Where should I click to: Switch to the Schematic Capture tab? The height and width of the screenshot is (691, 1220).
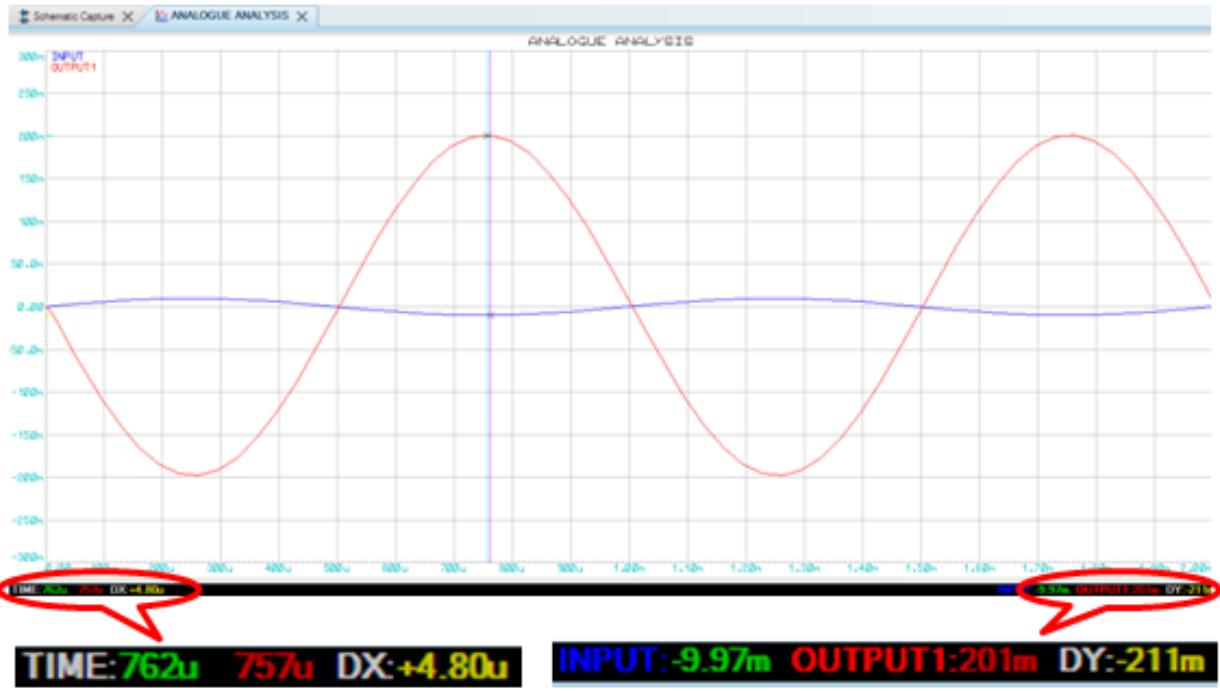click(74, 17)
